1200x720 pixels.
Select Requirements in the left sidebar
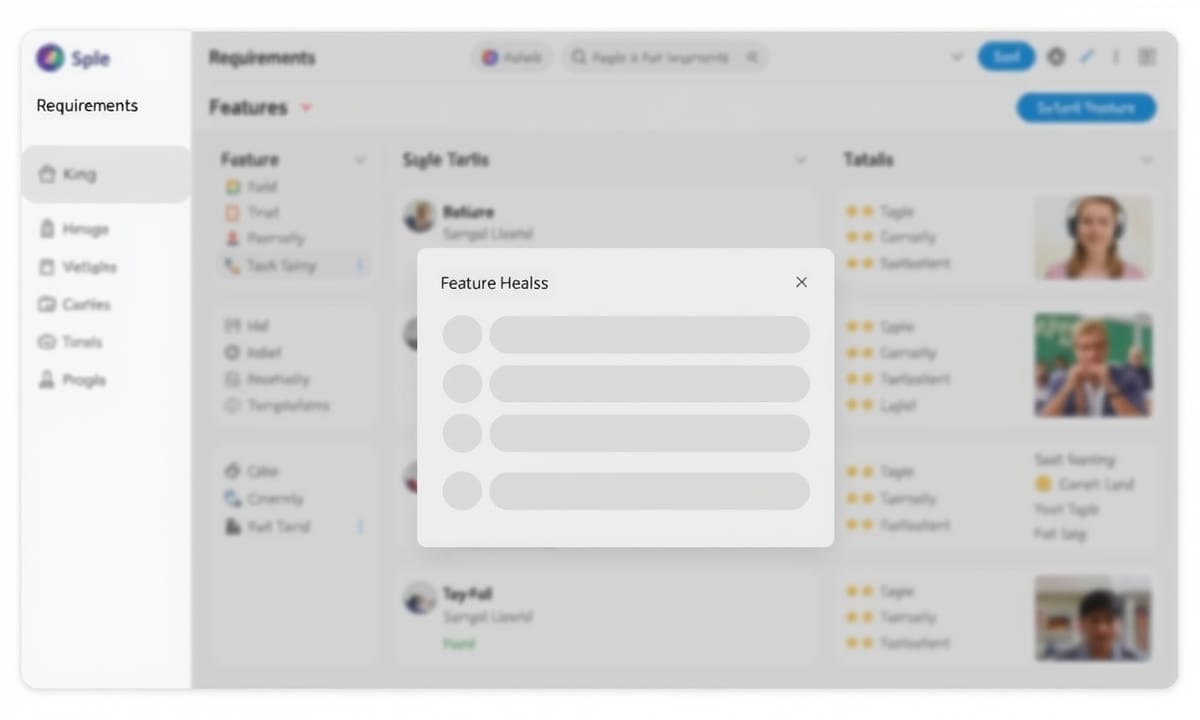[87, 105]
